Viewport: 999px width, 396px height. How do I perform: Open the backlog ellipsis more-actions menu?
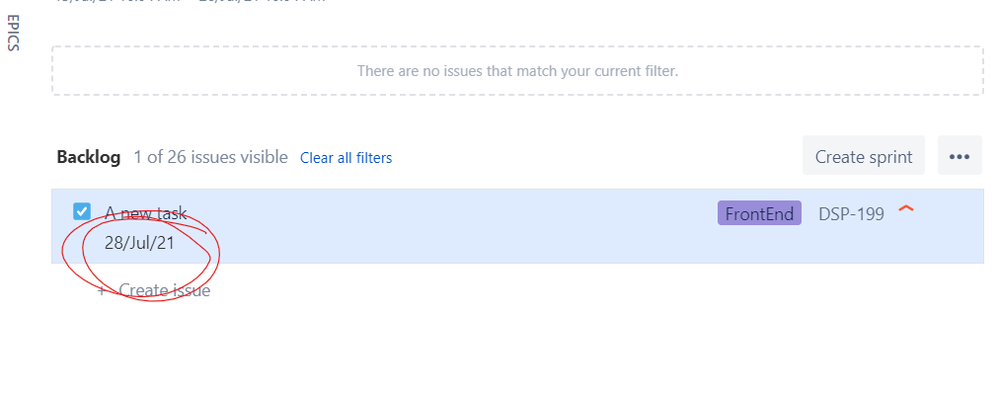959,155
